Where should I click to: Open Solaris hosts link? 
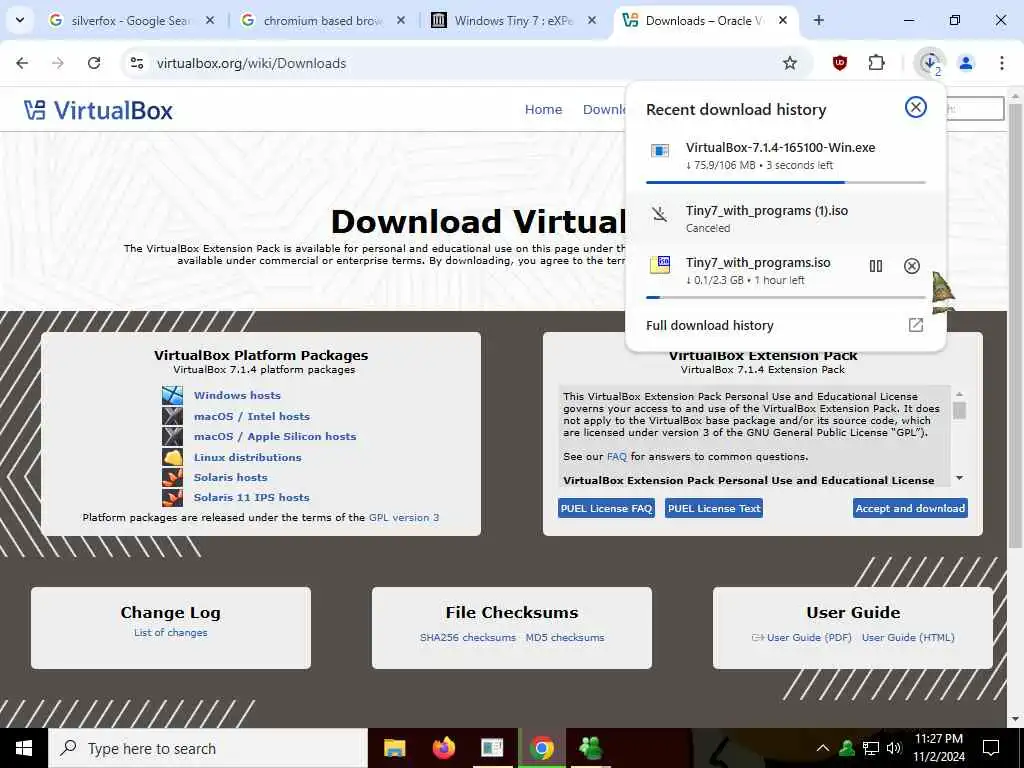231,477
